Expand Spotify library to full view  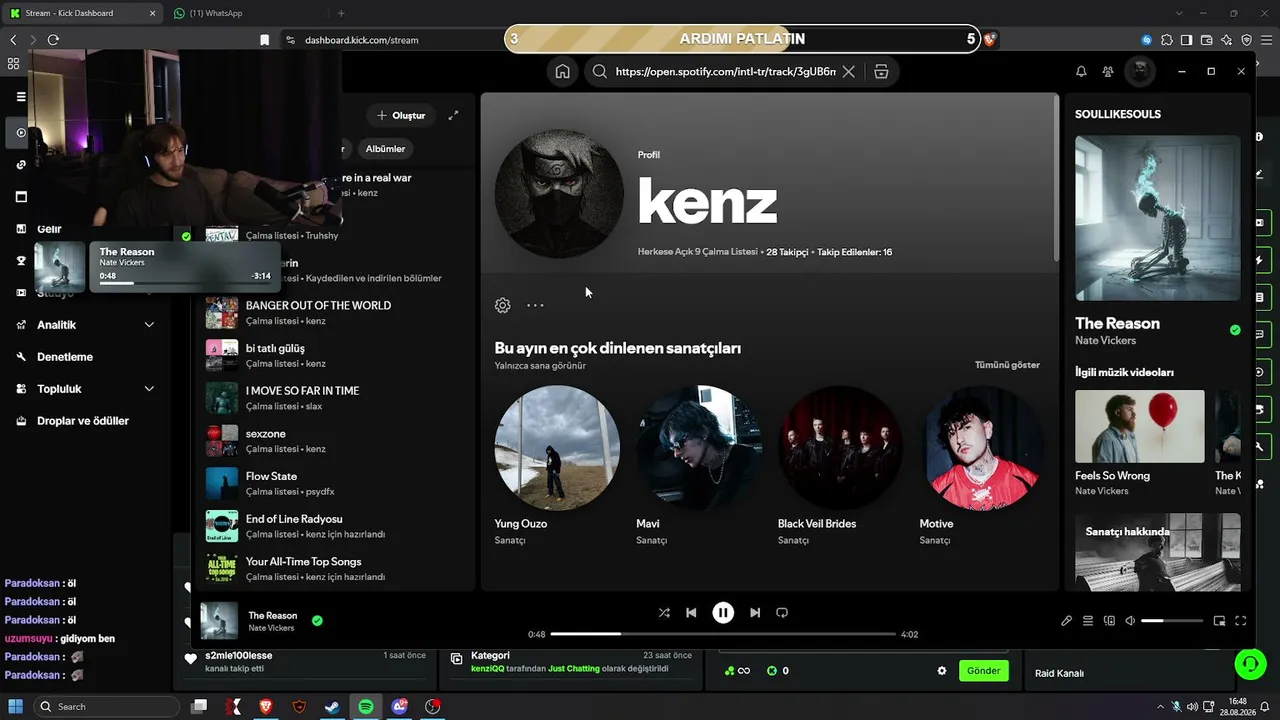(x=453, y=115)
